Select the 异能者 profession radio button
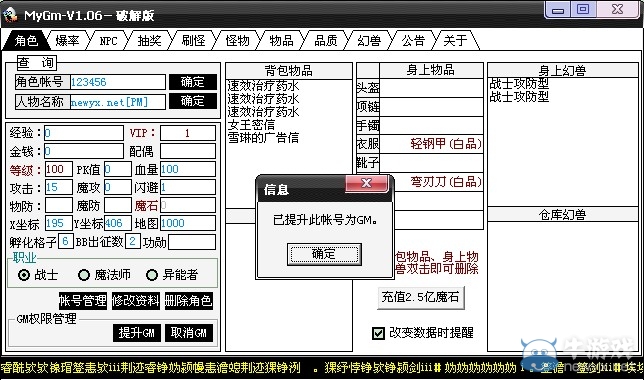644x380 pixels. point(152,275)
